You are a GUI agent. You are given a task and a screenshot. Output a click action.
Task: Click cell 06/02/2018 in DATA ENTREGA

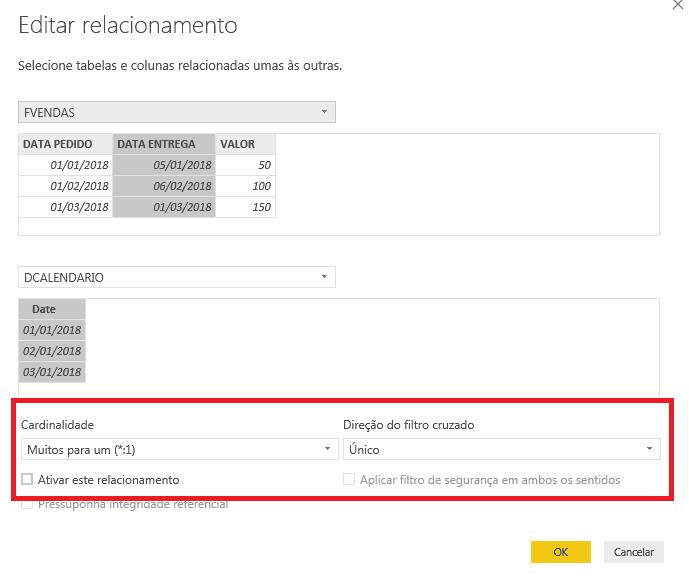[x=164, y=186]
